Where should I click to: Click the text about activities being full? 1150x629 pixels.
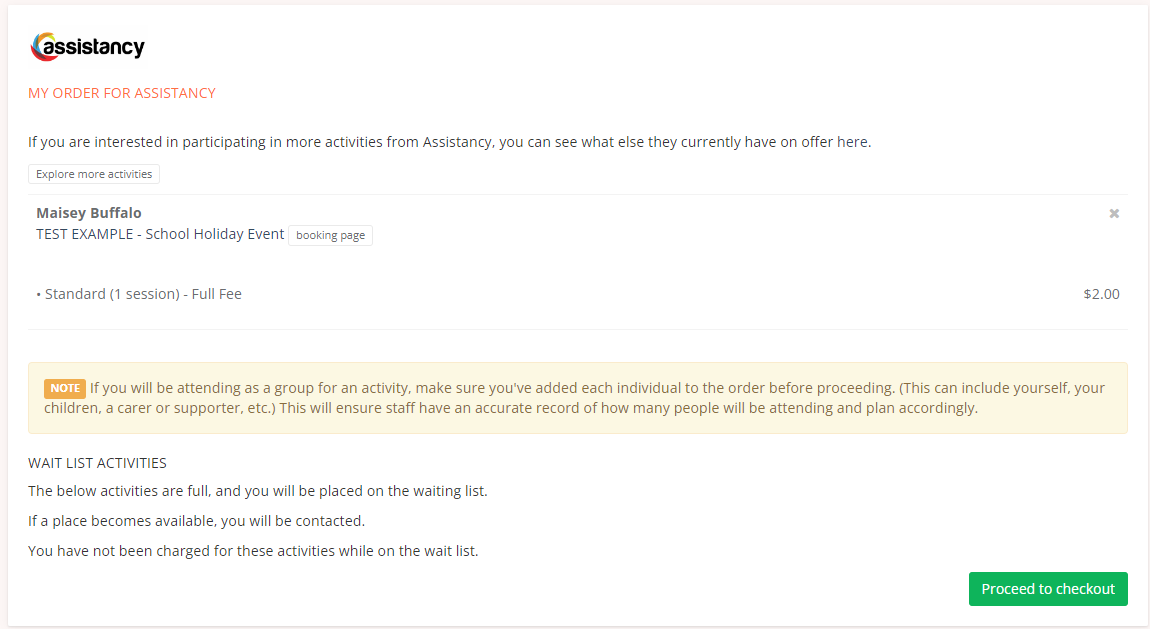tap(257, 491)
